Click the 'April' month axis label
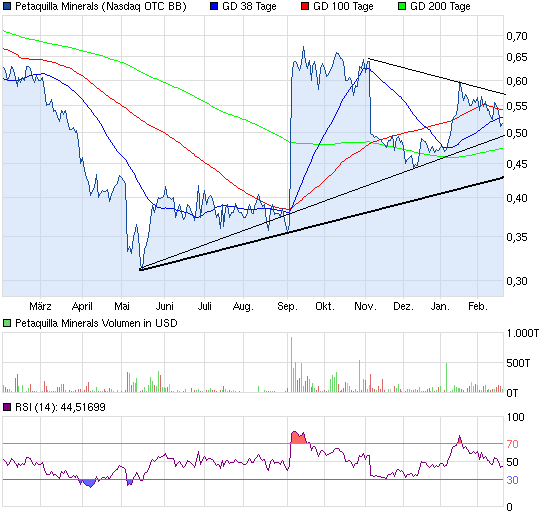545x515 pixels. click(82, 306)
